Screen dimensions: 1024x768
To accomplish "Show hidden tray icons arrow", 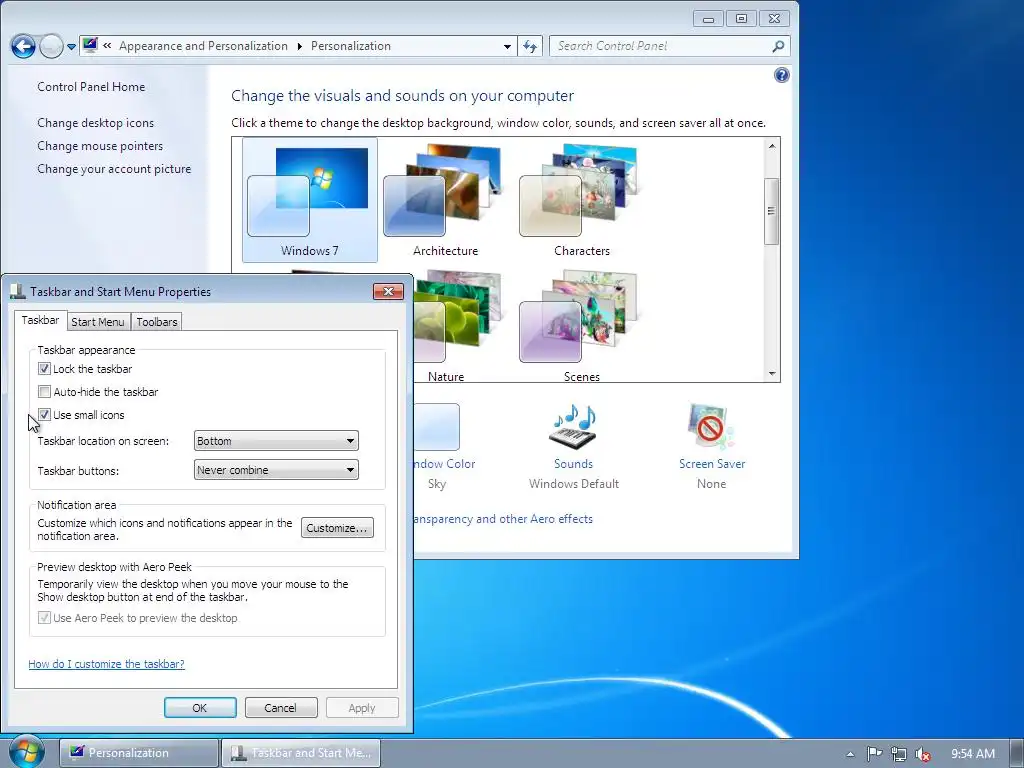I will pos(850,754).
